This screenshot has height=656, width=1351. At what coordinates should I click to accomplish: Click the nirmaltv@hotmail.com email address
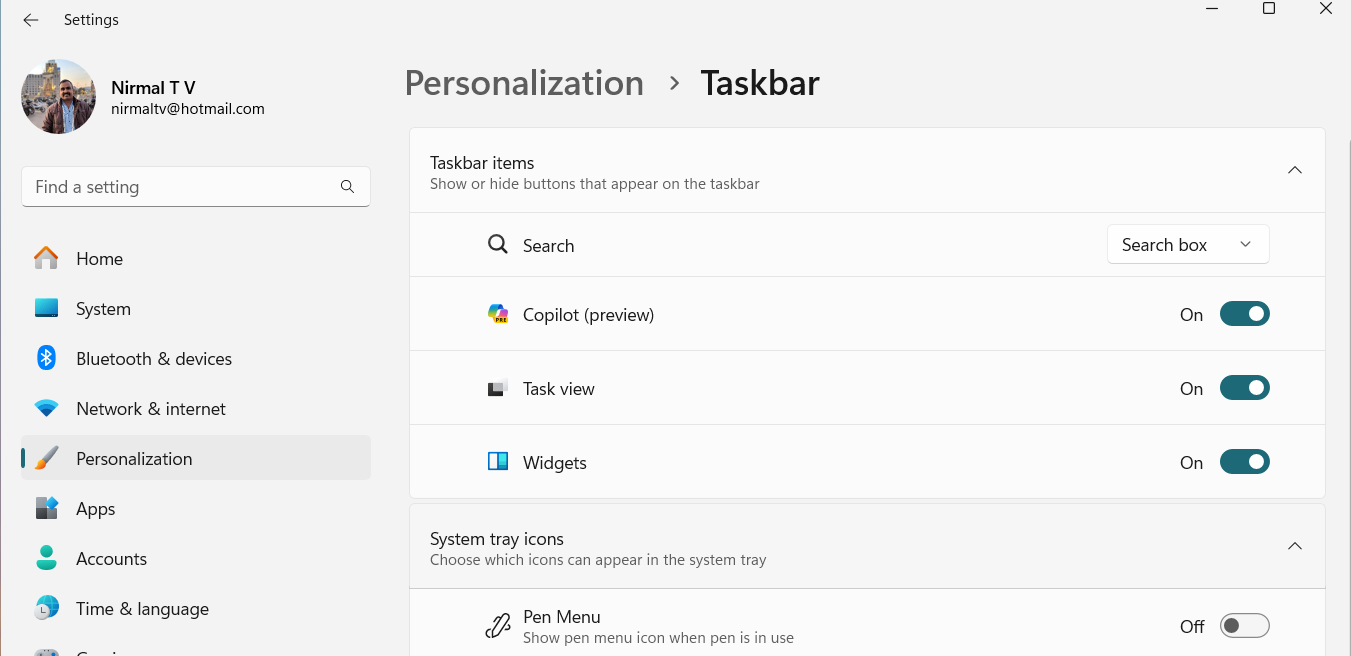pos(188,109)
